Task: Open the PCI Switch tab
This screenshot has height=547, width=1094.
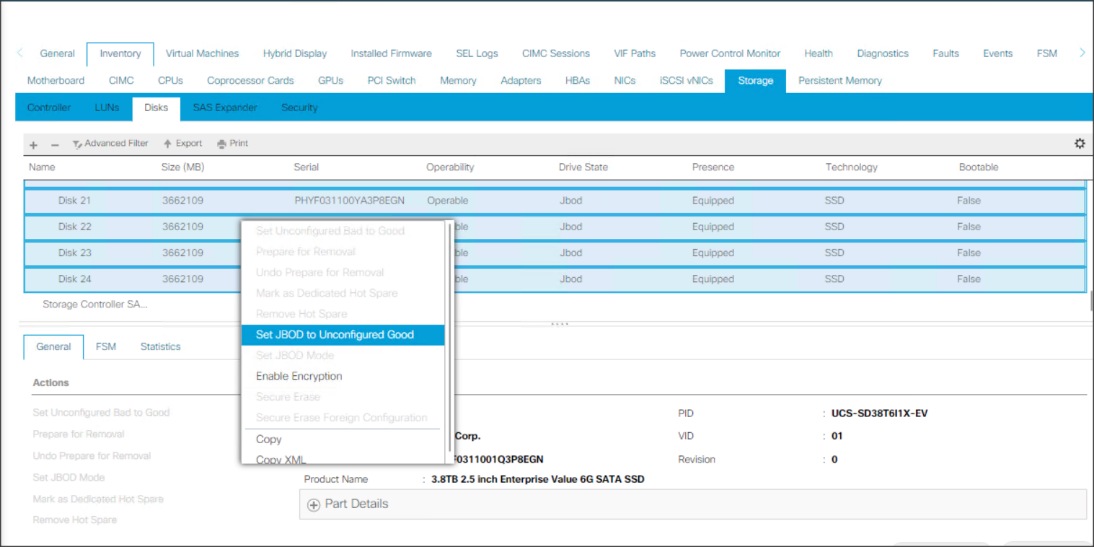Action: [x=391, y=80]
